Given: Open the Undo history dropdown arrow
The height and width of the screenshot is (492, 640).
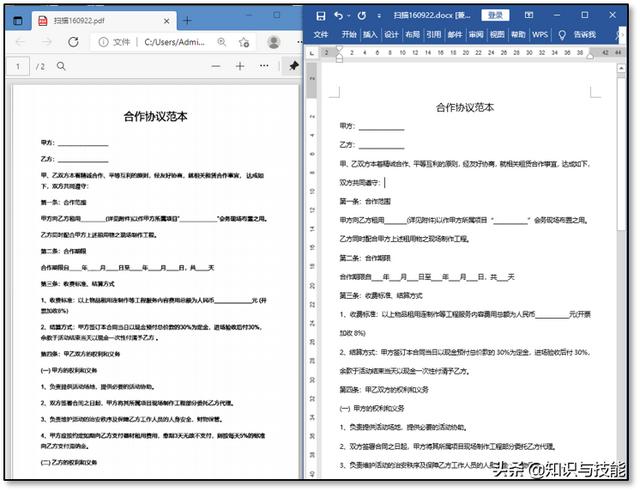Looking at the screenshot, I should coord(349,16).
